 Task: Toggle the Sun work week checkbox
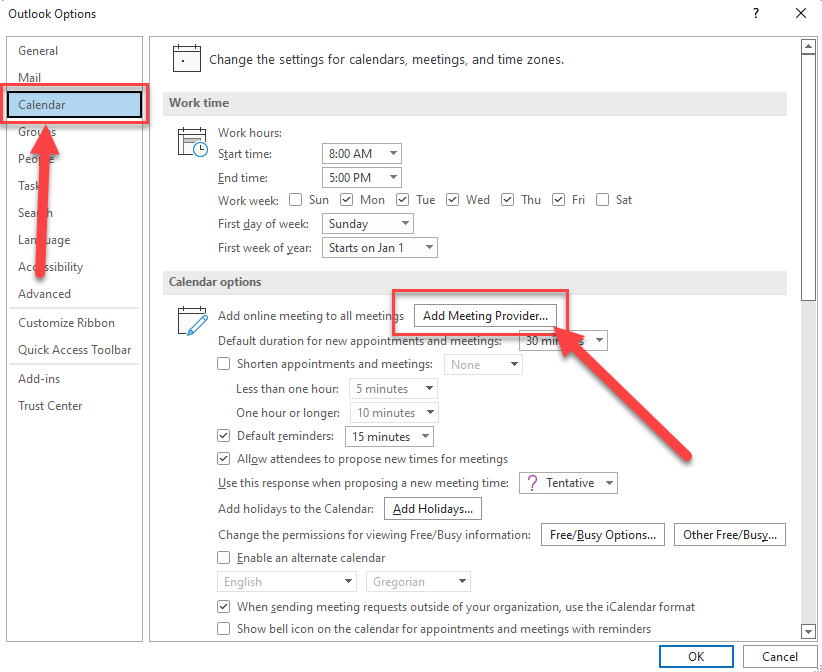click(296, 200)
